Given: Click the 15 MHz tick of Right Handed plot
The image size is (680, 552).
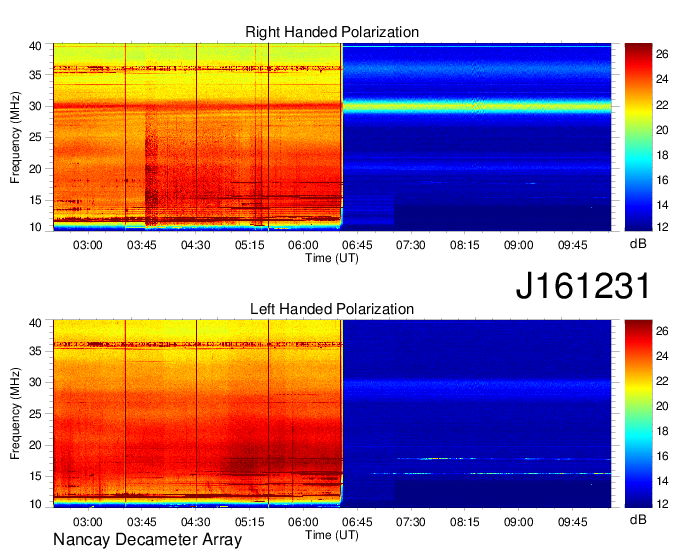Looking at the screenshot, I should (x=35, y=200).
